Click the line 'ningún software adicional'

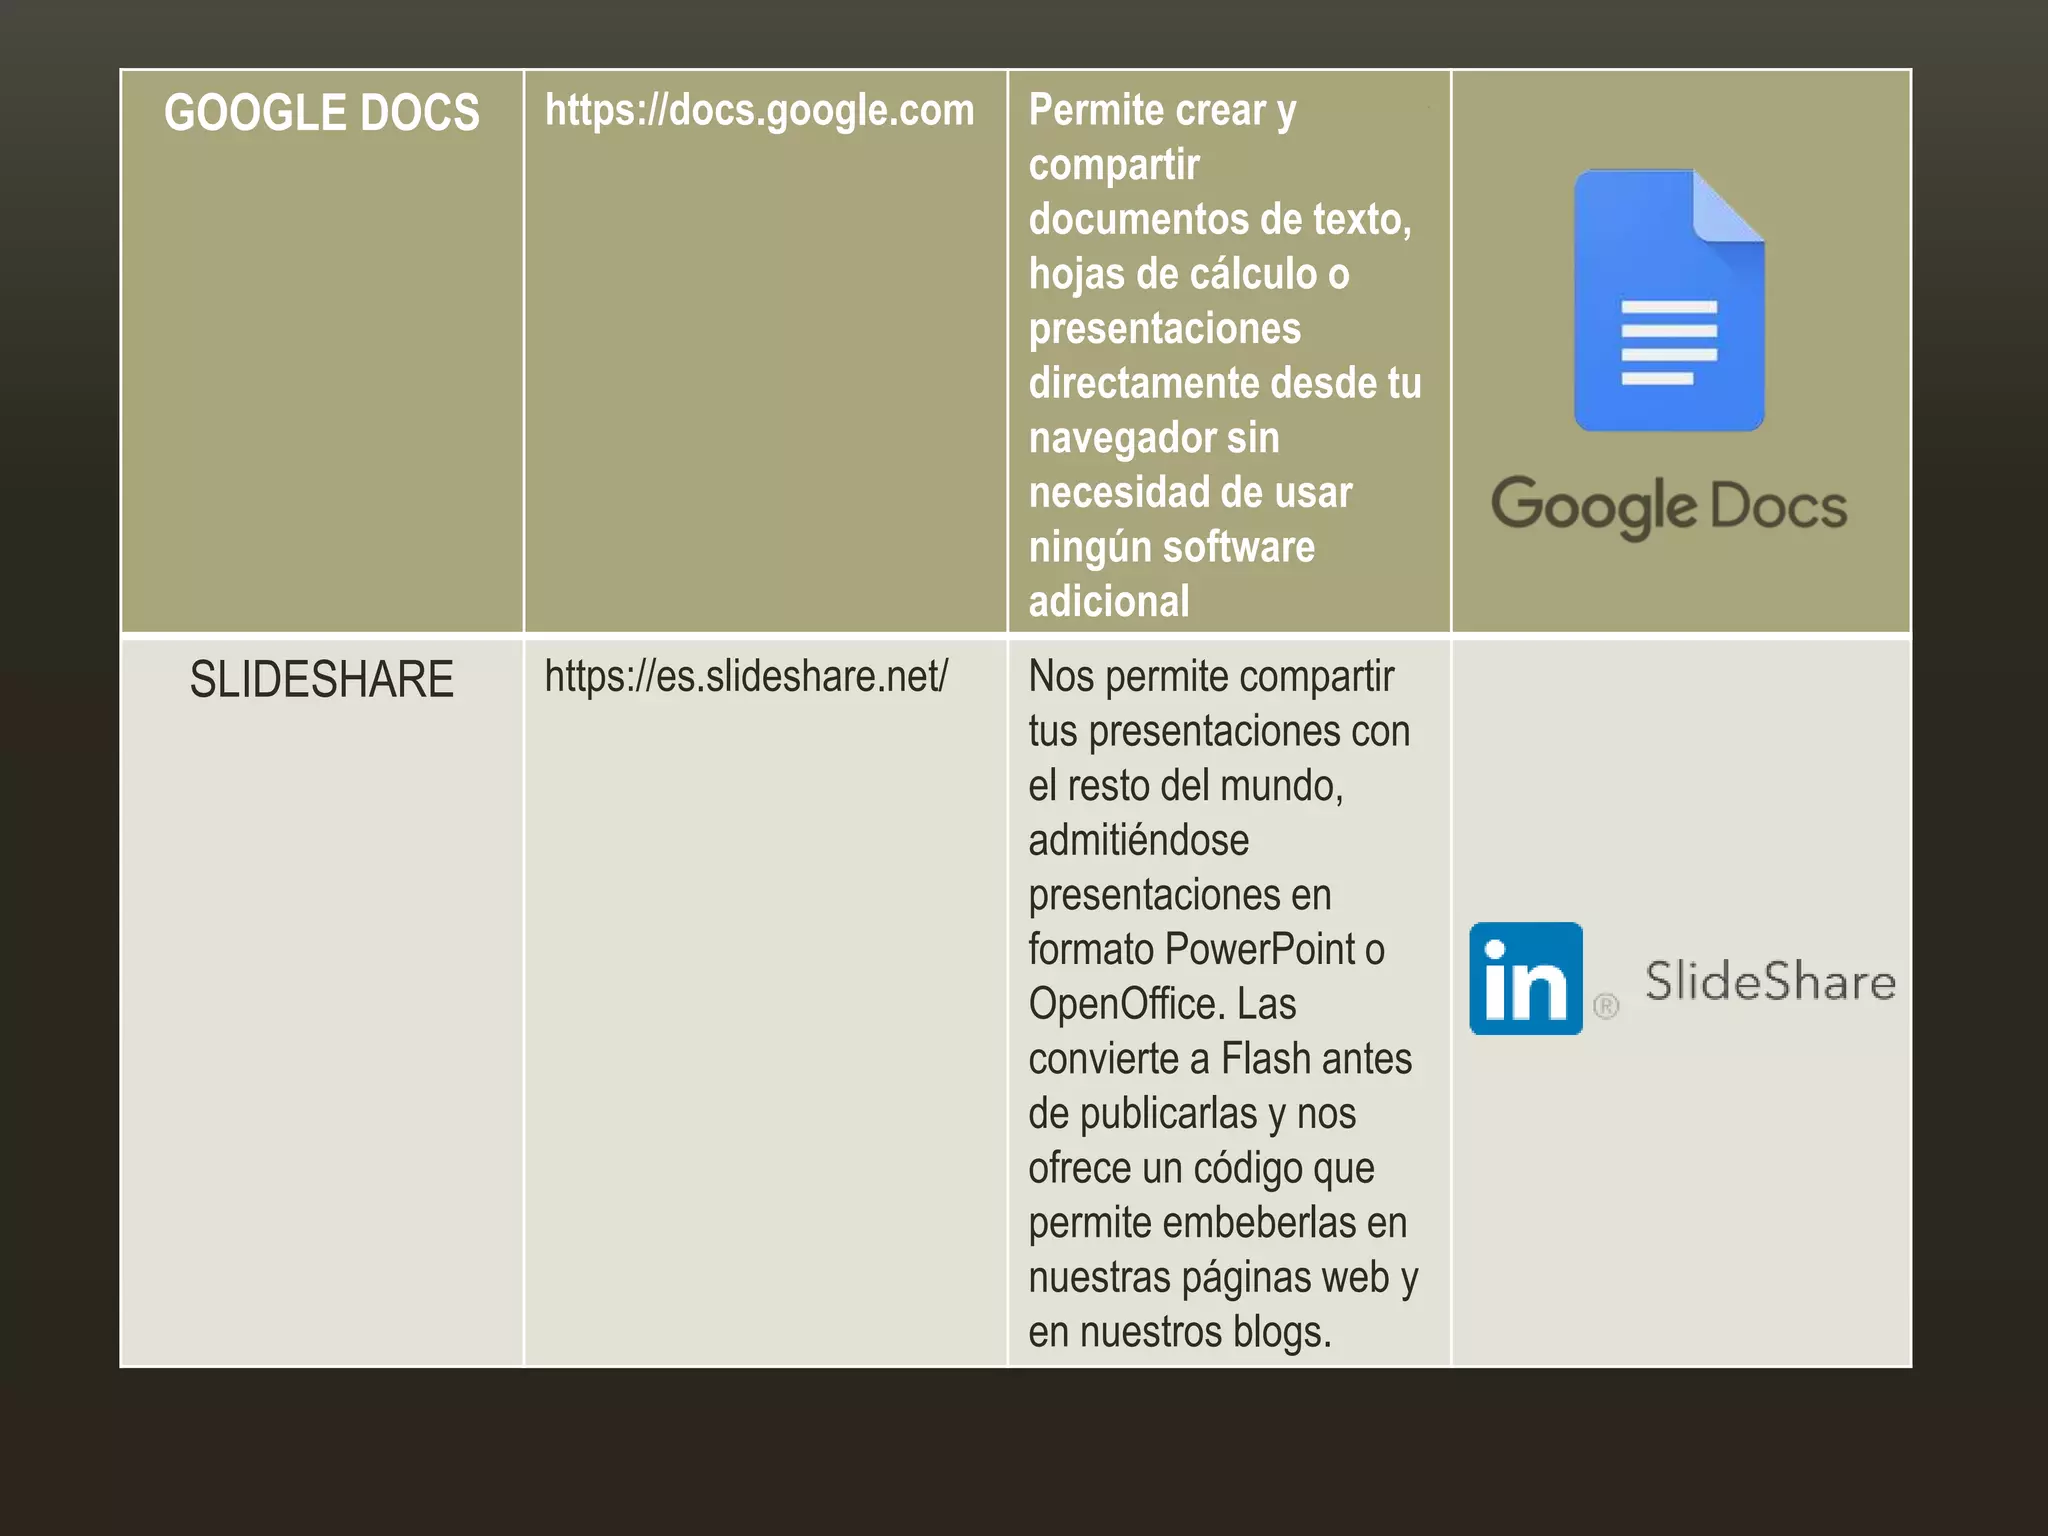(x=1172, y=574)
